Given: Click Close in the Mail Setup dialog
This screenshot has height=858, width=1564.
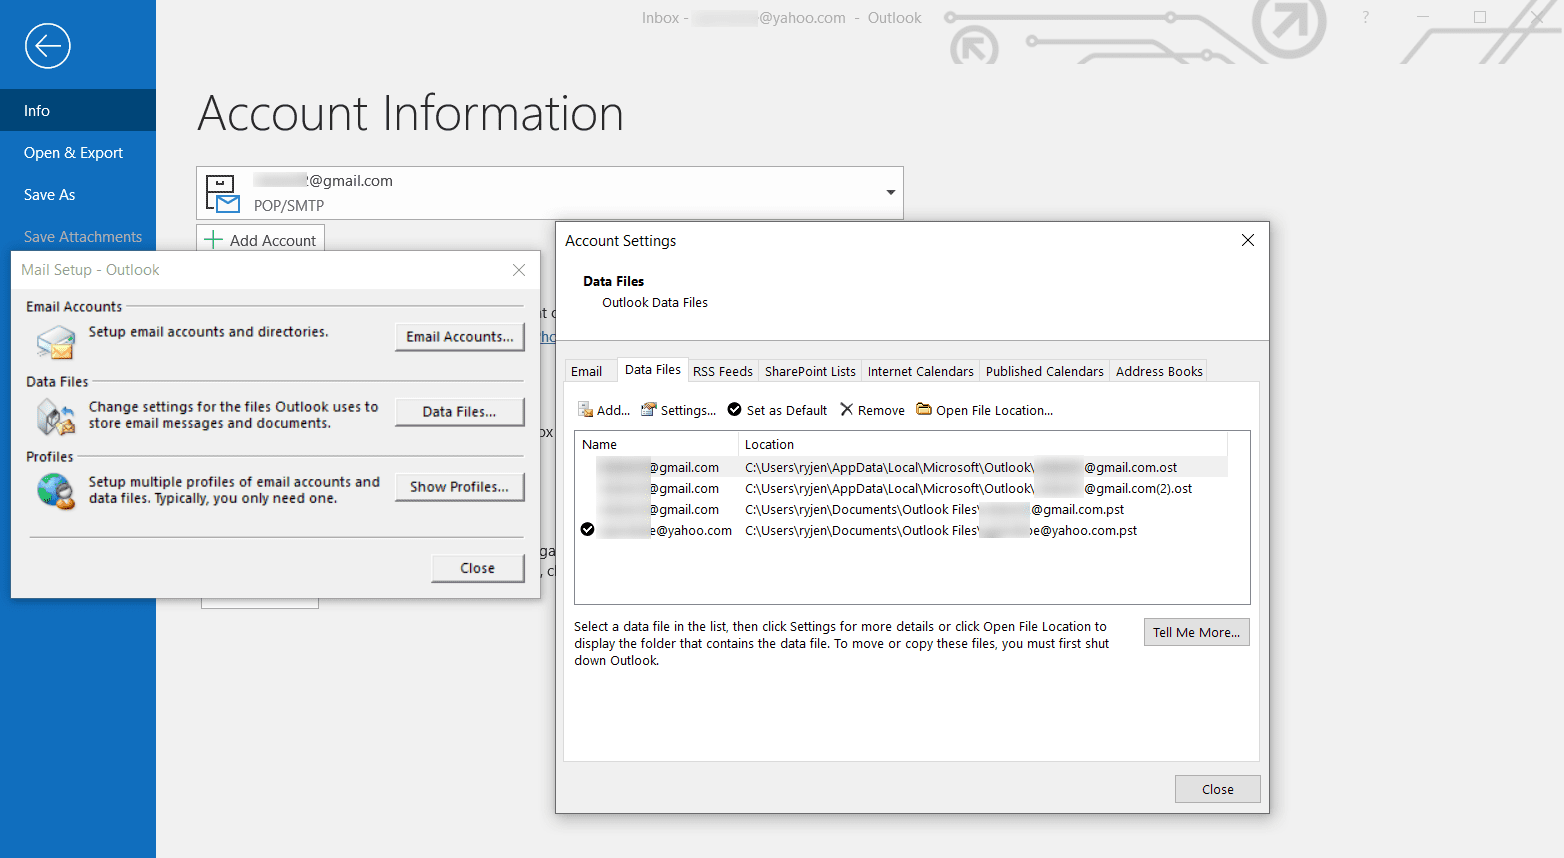Looking at the screenshot, I should (478, 568).
